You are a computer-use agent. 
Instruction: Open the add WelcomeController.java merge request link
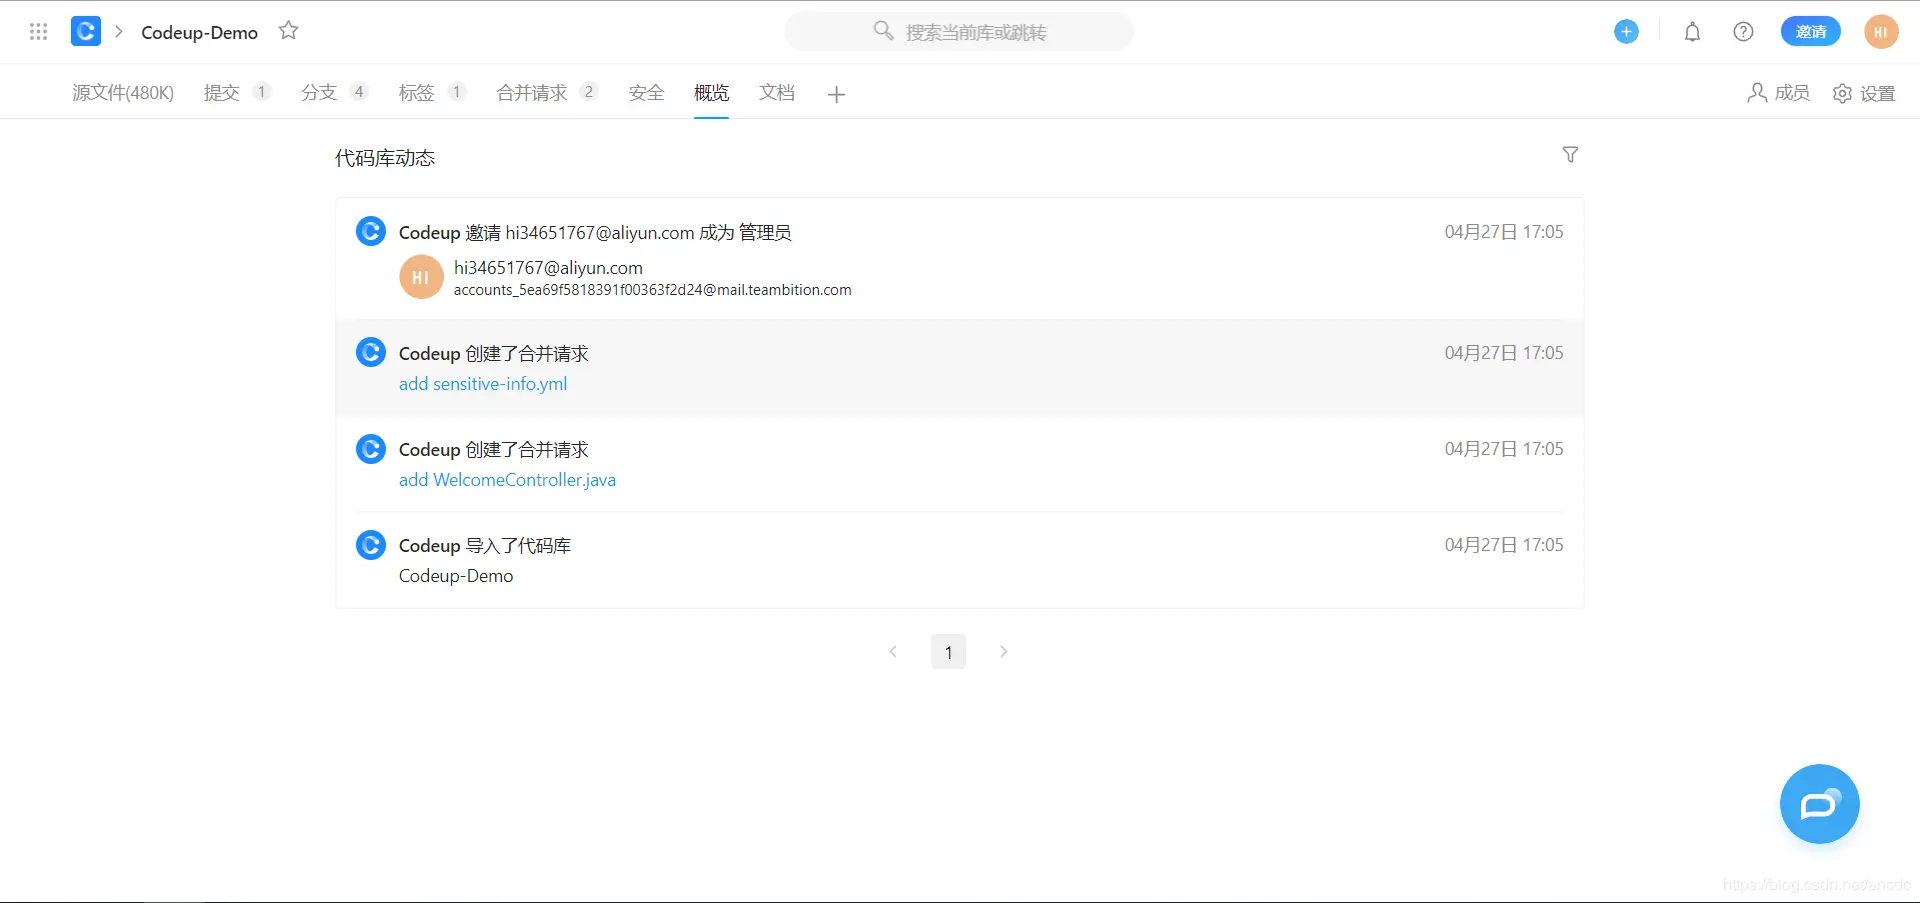[507, 479]
